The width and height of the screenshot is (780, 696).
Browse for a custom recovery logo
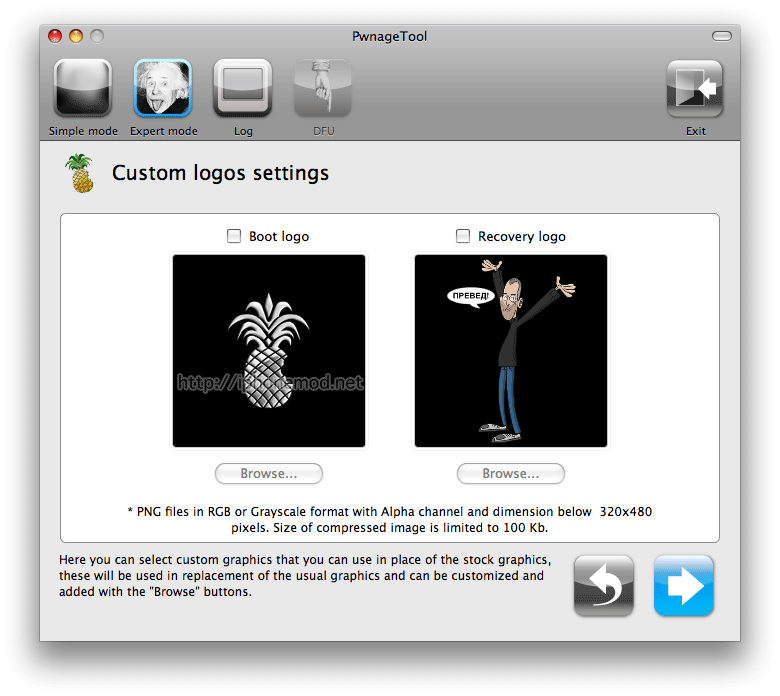(x=511, y=473)
